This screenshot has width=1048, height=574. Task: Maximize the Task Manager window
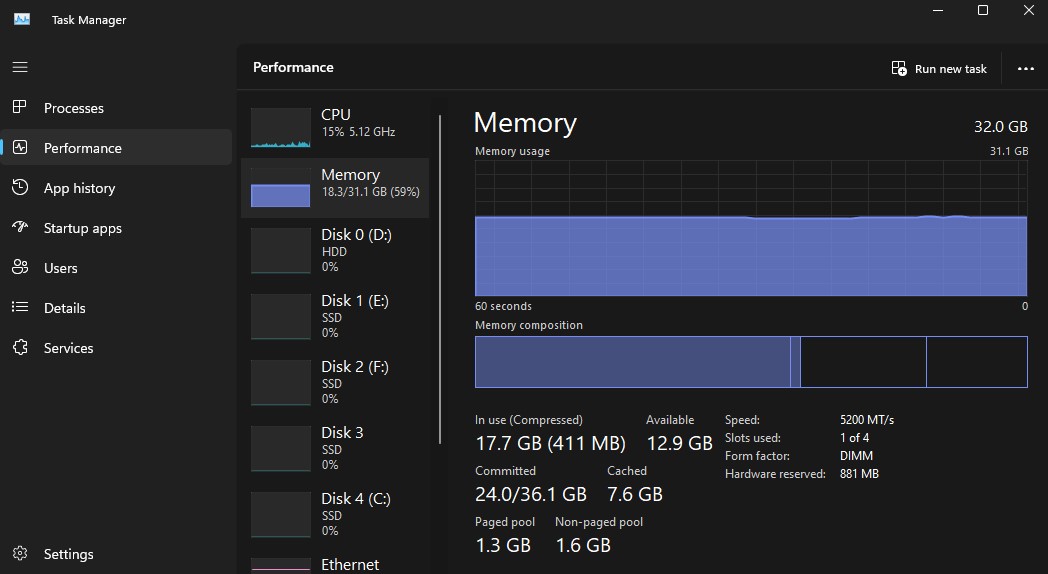pos(982,10)
